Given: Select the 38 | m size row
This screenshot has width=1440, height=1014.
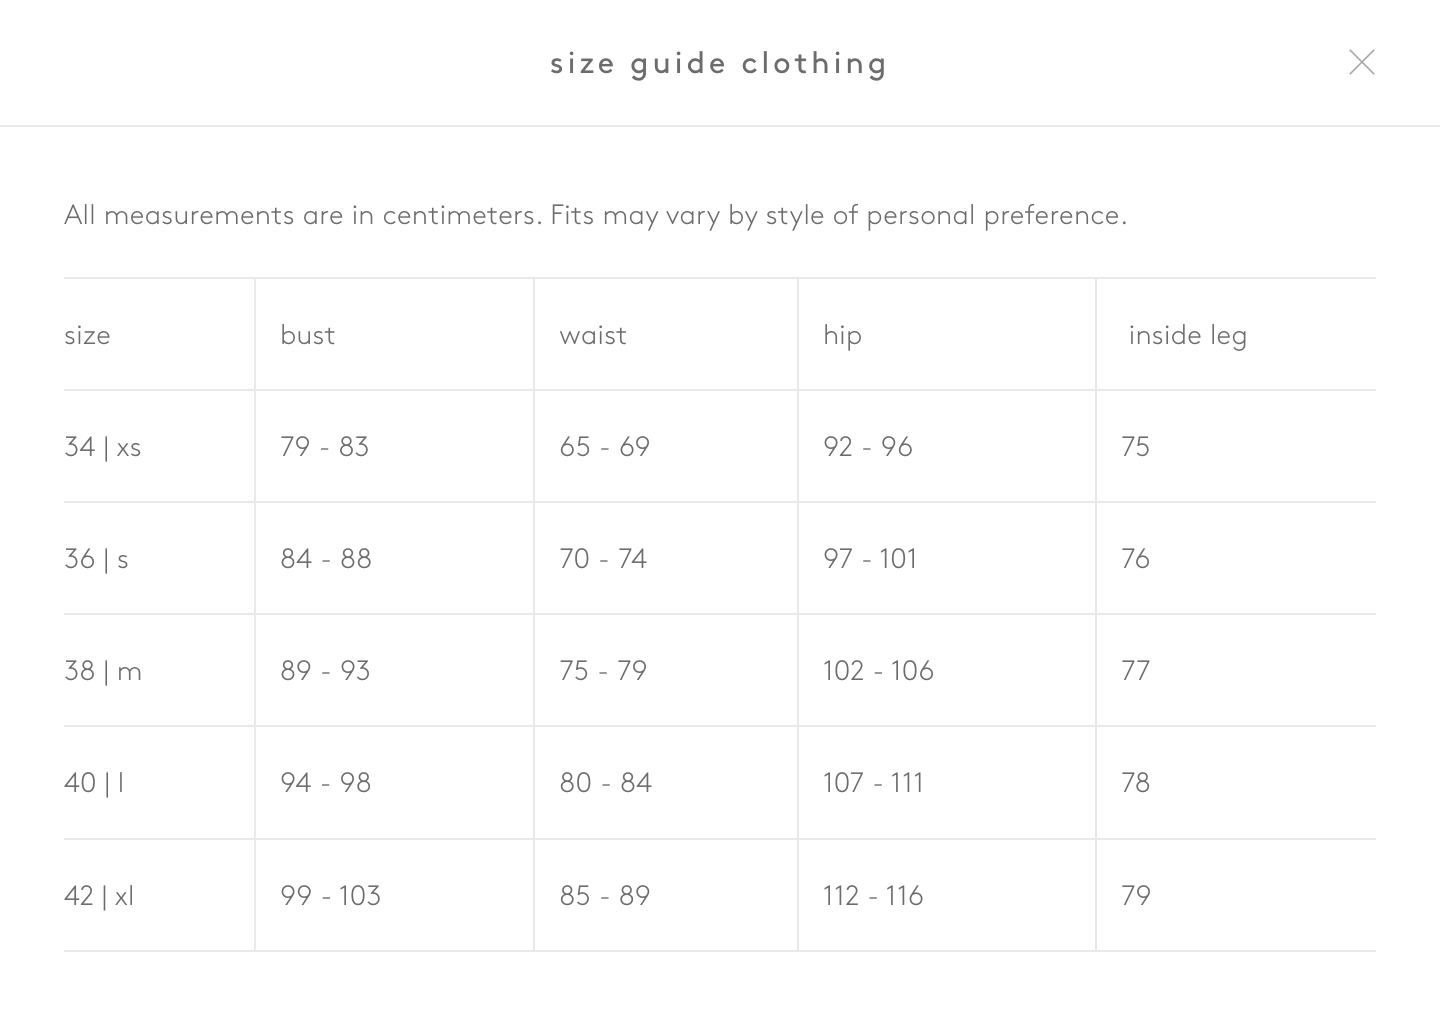Looking at the screenshot, I should pos(103,671).
